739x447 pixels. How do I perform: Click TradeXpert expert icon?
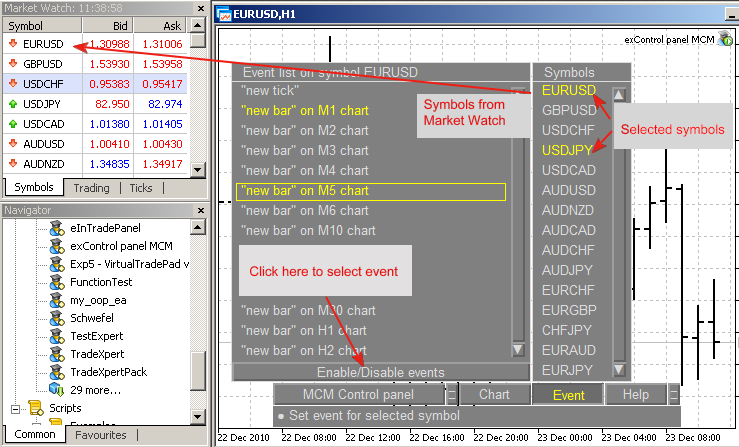point(57,354)
